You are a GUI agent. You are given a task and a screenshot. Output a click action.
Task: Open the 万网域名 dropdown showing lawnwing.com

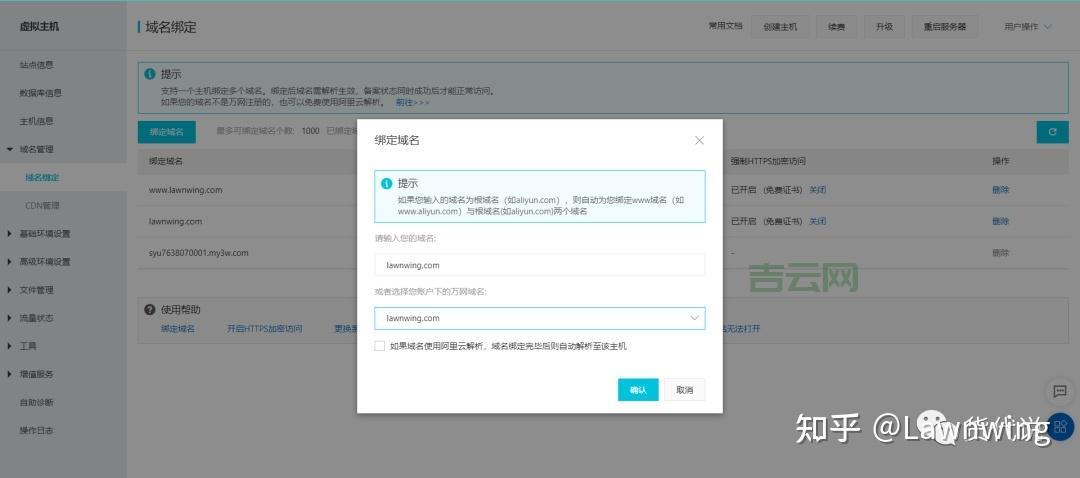coord(539,318)
